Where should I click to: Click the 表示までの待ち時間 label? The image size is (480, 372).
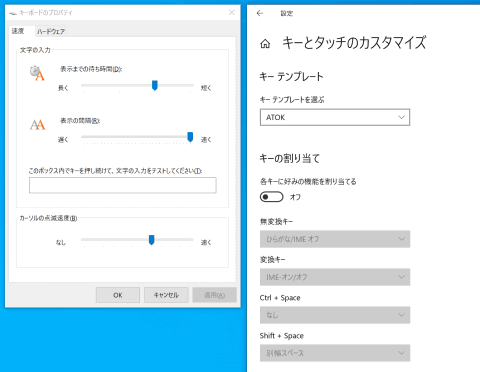(91, 69)
